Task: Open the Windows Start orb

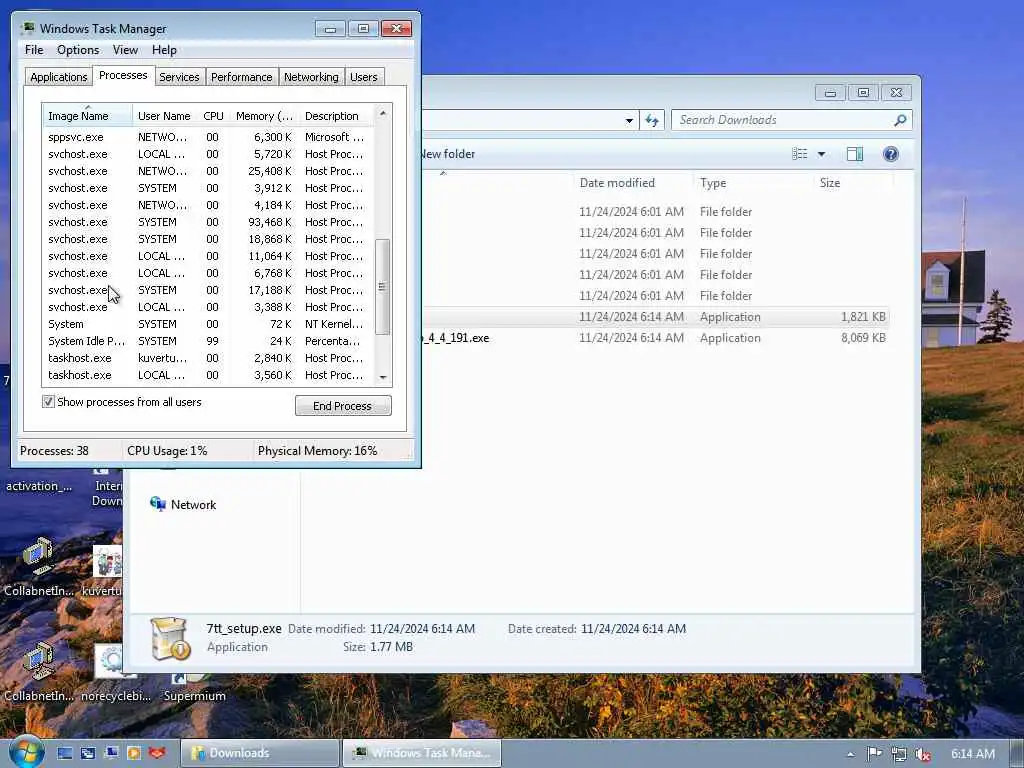Action: [26, 752]
